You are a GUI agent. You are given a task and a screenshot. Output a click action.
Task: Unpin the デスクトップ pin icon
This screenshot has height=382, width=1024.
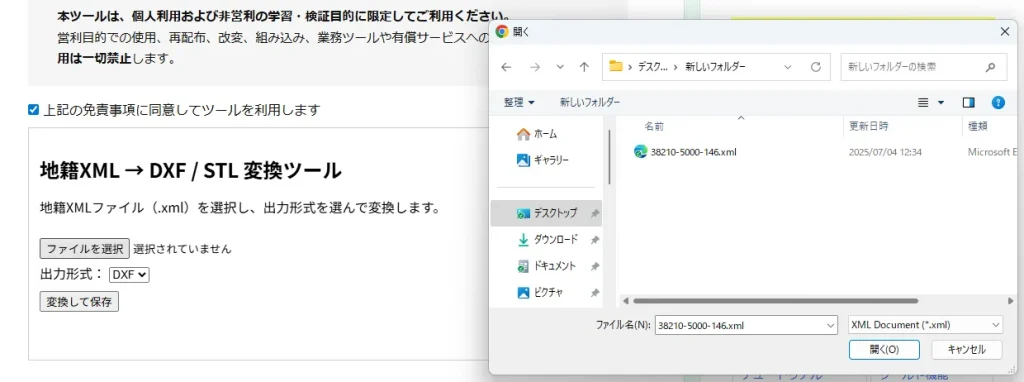click(595, 214)
